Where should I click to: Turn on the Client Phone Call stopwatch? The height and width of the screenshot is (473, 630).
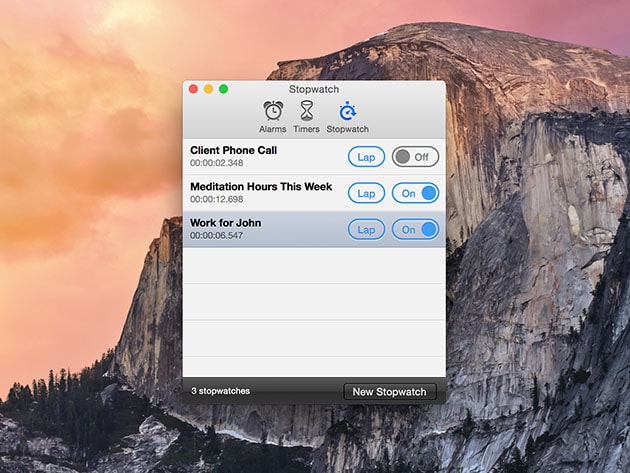point(415,157)
